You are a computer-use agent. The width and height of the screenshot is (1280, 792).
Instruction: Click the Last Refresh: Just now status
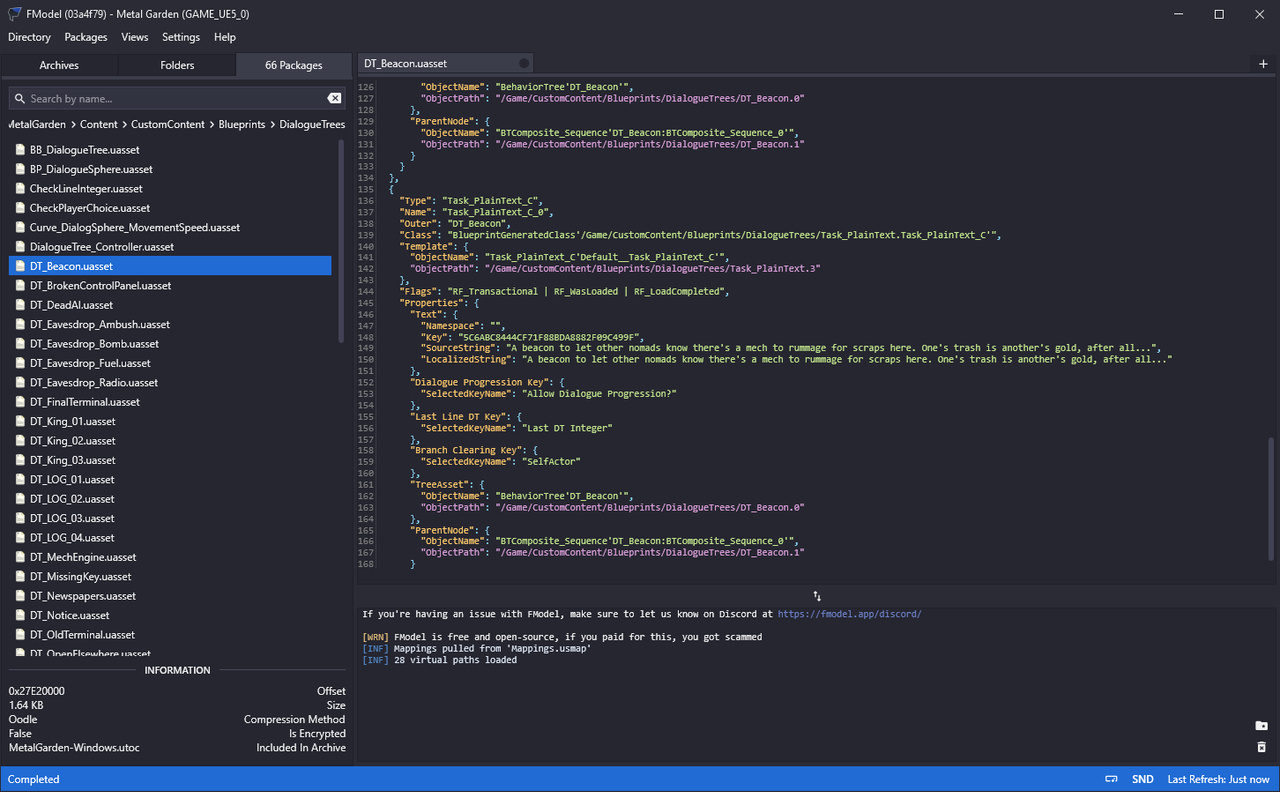point(1218,779)
